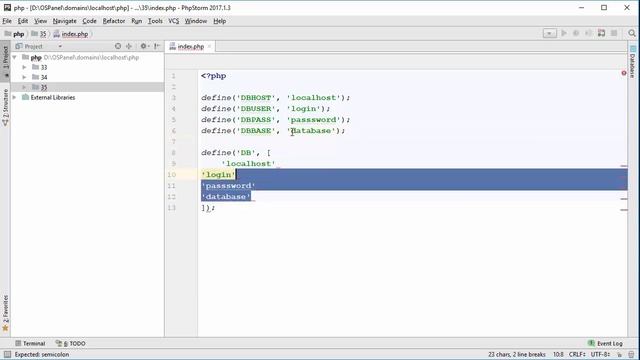Click line number 1 in gutter

[173, 76]
